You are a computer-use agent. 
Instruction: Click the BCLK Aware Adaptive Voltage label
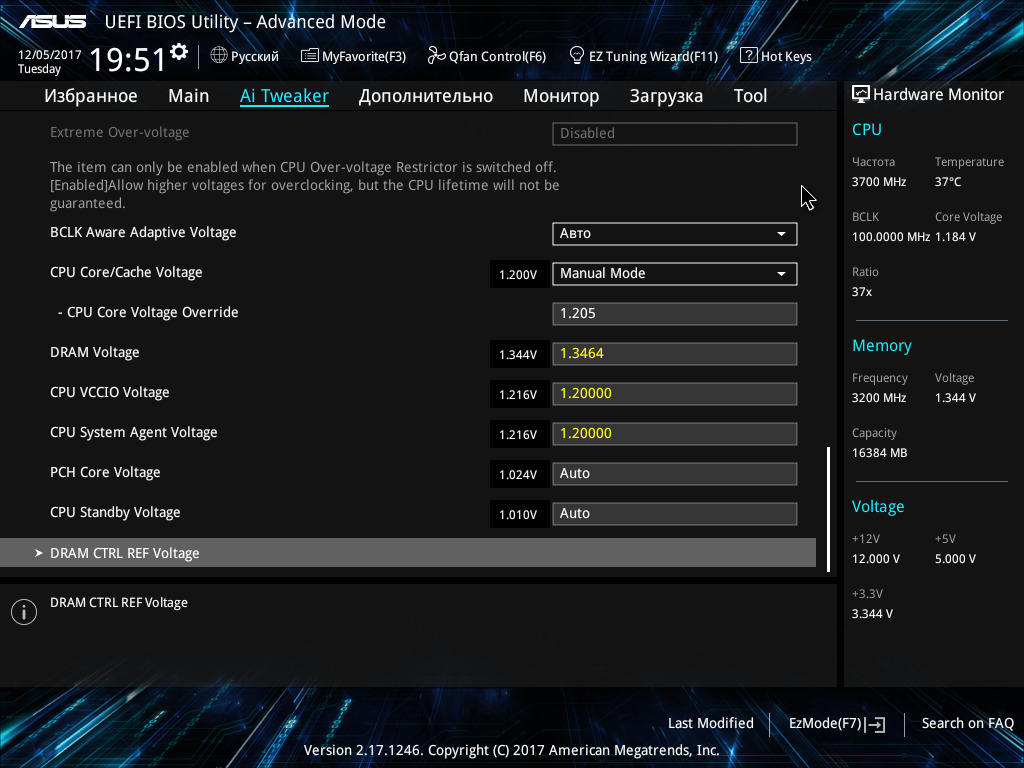coord(143,232)
